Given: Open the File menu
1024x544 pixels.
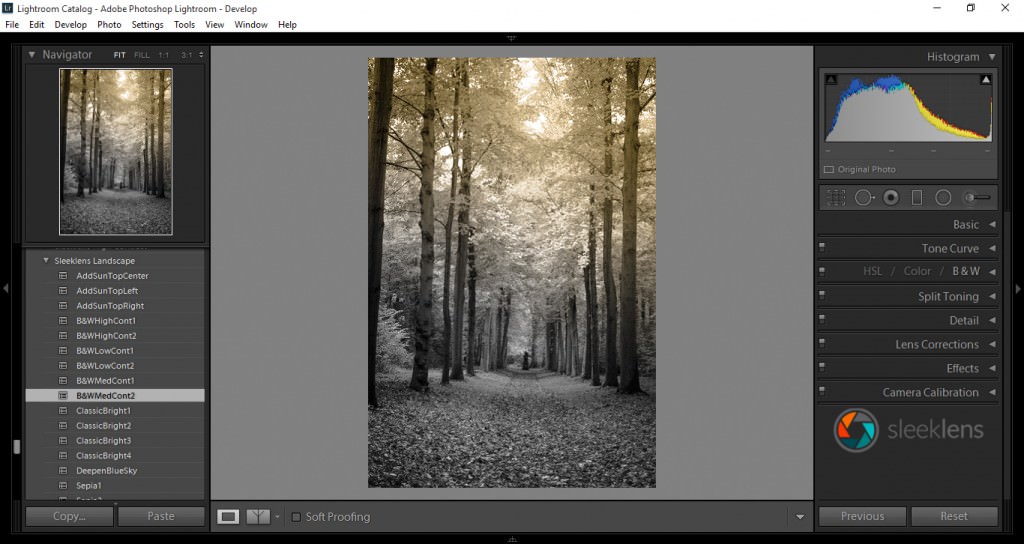Looking at the screenshot, I should tap(12, 24).
